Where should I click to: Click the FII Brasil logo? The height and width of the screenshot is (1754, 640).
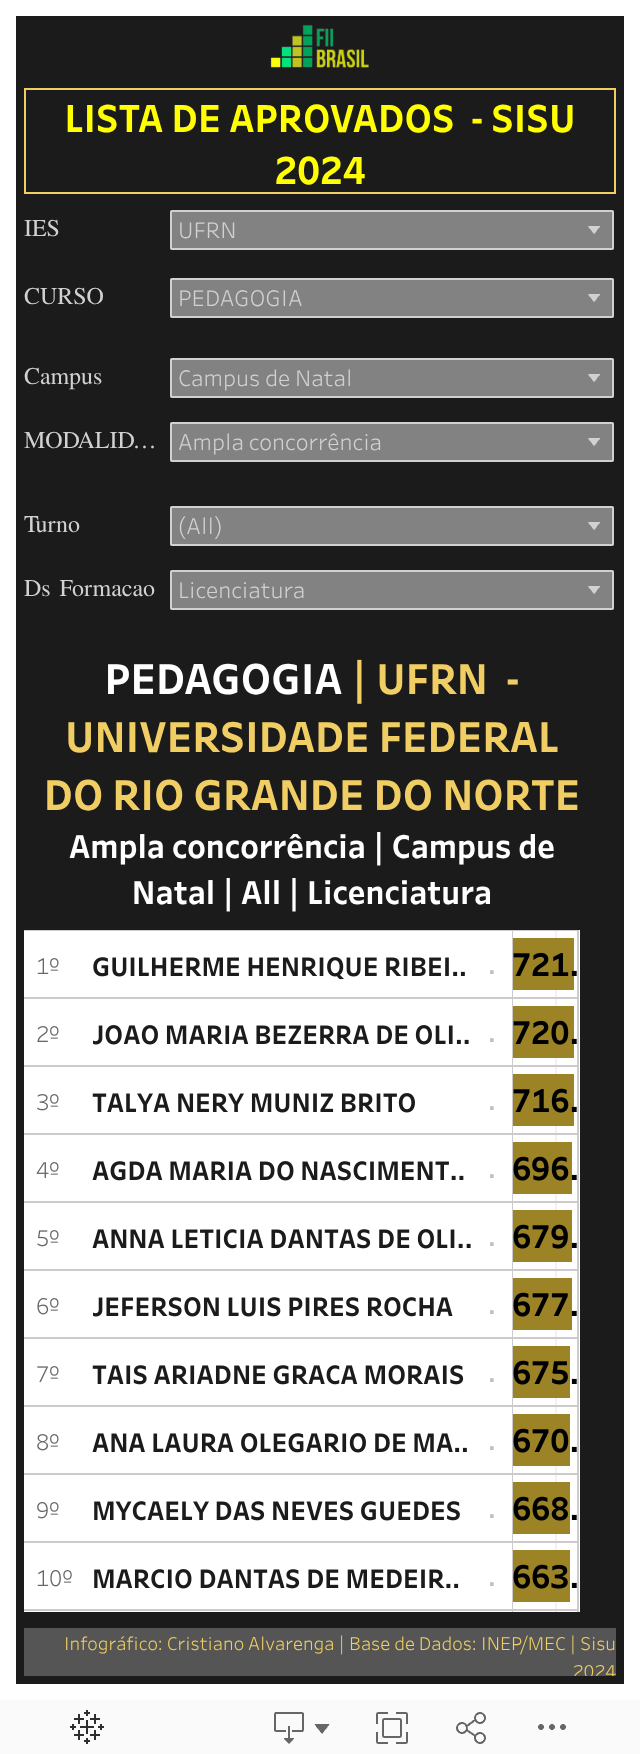(x=320, y=48)
